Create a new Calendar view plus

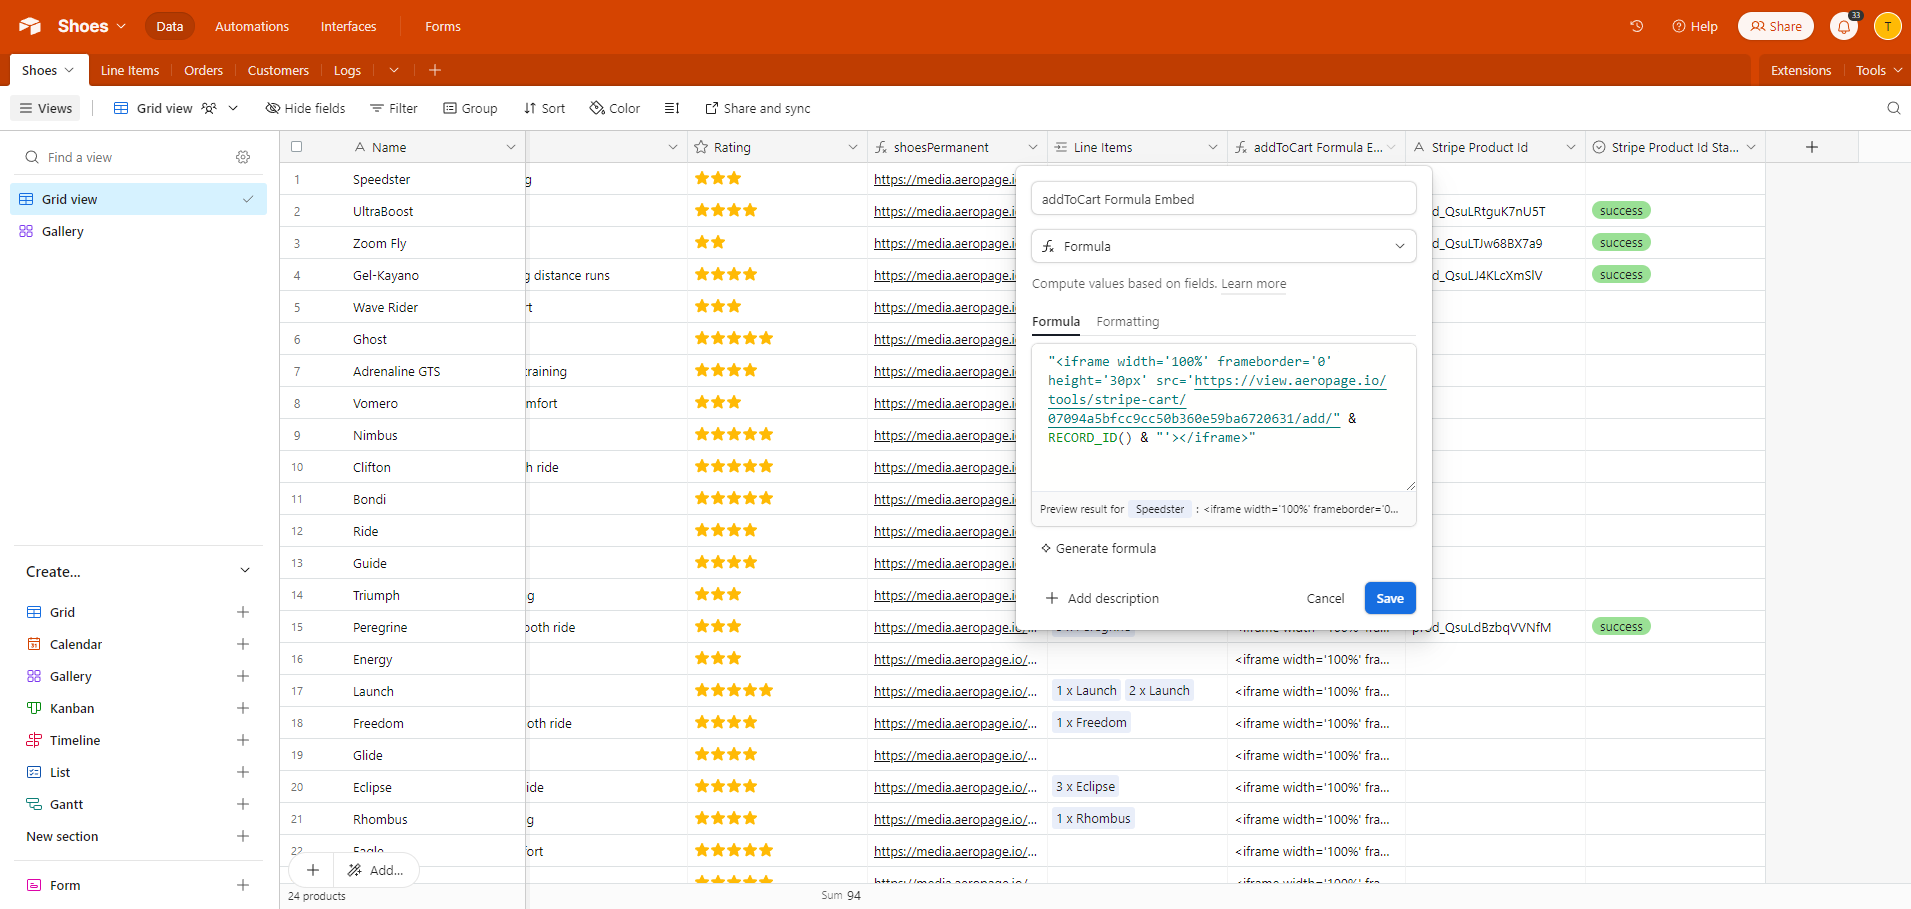(x=242, y=644)
